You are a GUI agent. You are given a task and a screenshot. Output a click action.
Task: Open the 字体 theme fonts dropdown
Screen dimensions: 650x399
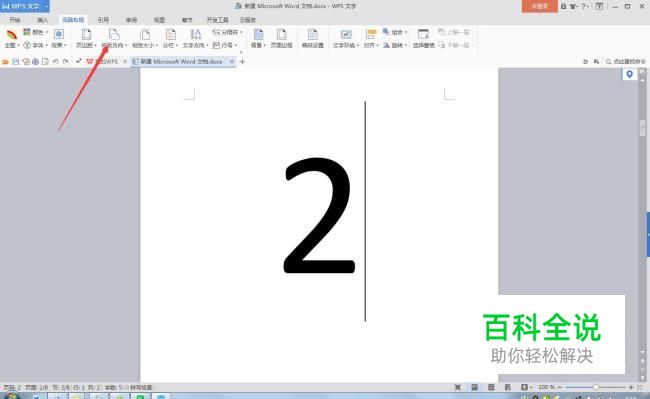click(x=36, y=45)
